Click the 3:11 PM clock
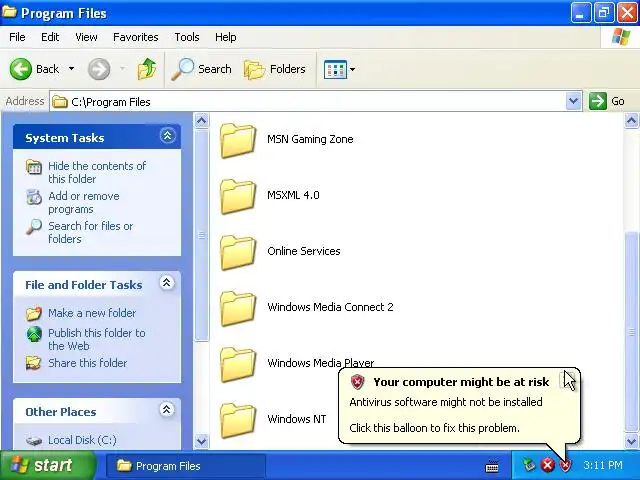Viewport: 640px width, 480px height. [603, 465]
